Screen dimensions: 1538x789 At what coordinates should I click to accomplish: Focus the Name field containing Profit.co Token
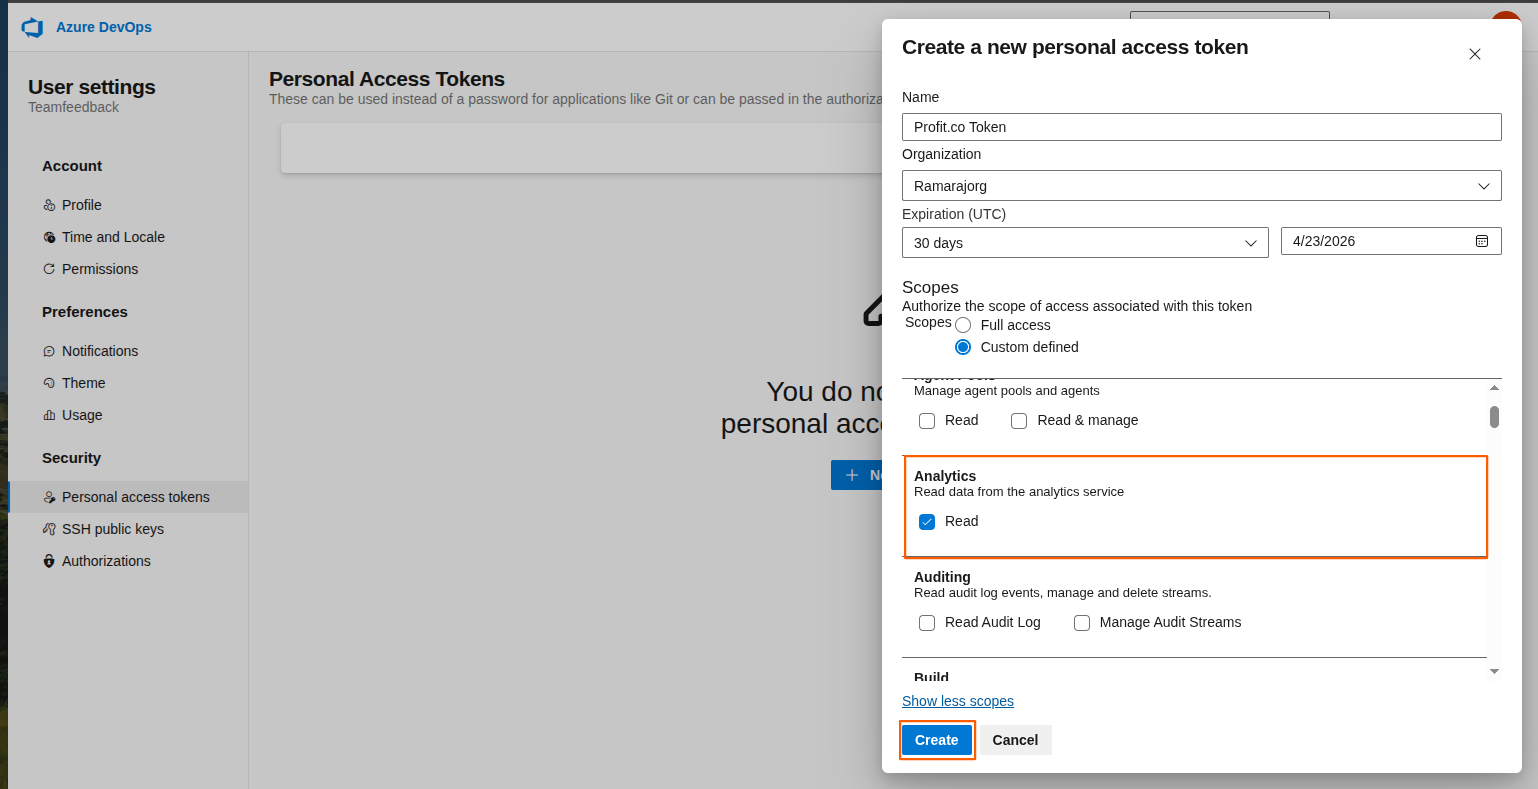pyautogui.click(x=1201, y=127)
